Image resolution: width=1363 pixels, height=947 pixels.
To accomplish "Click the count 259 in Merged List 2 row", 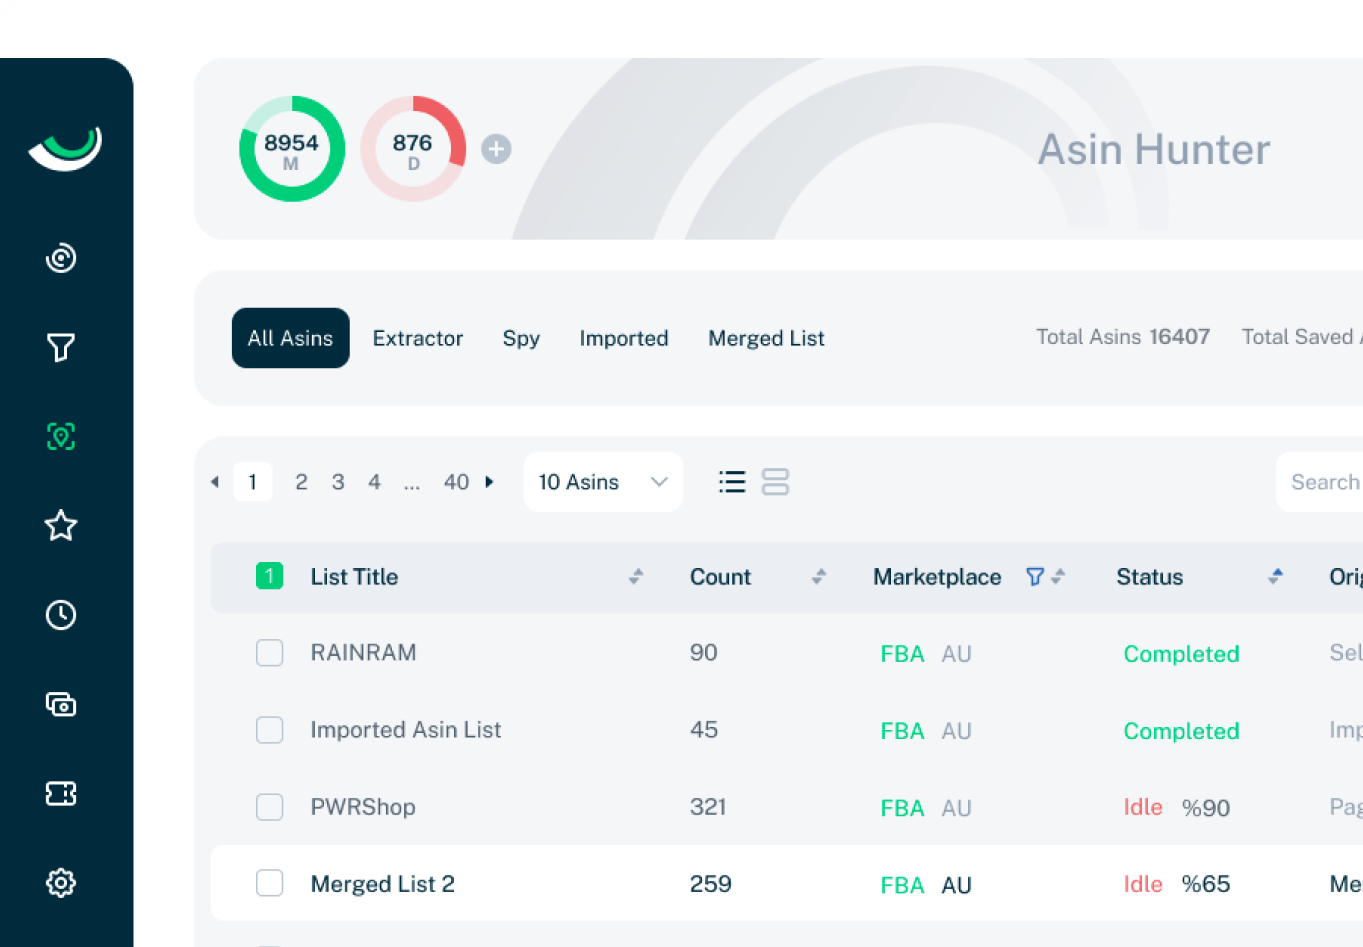I will pyautogui.click(x=711, y=884).
